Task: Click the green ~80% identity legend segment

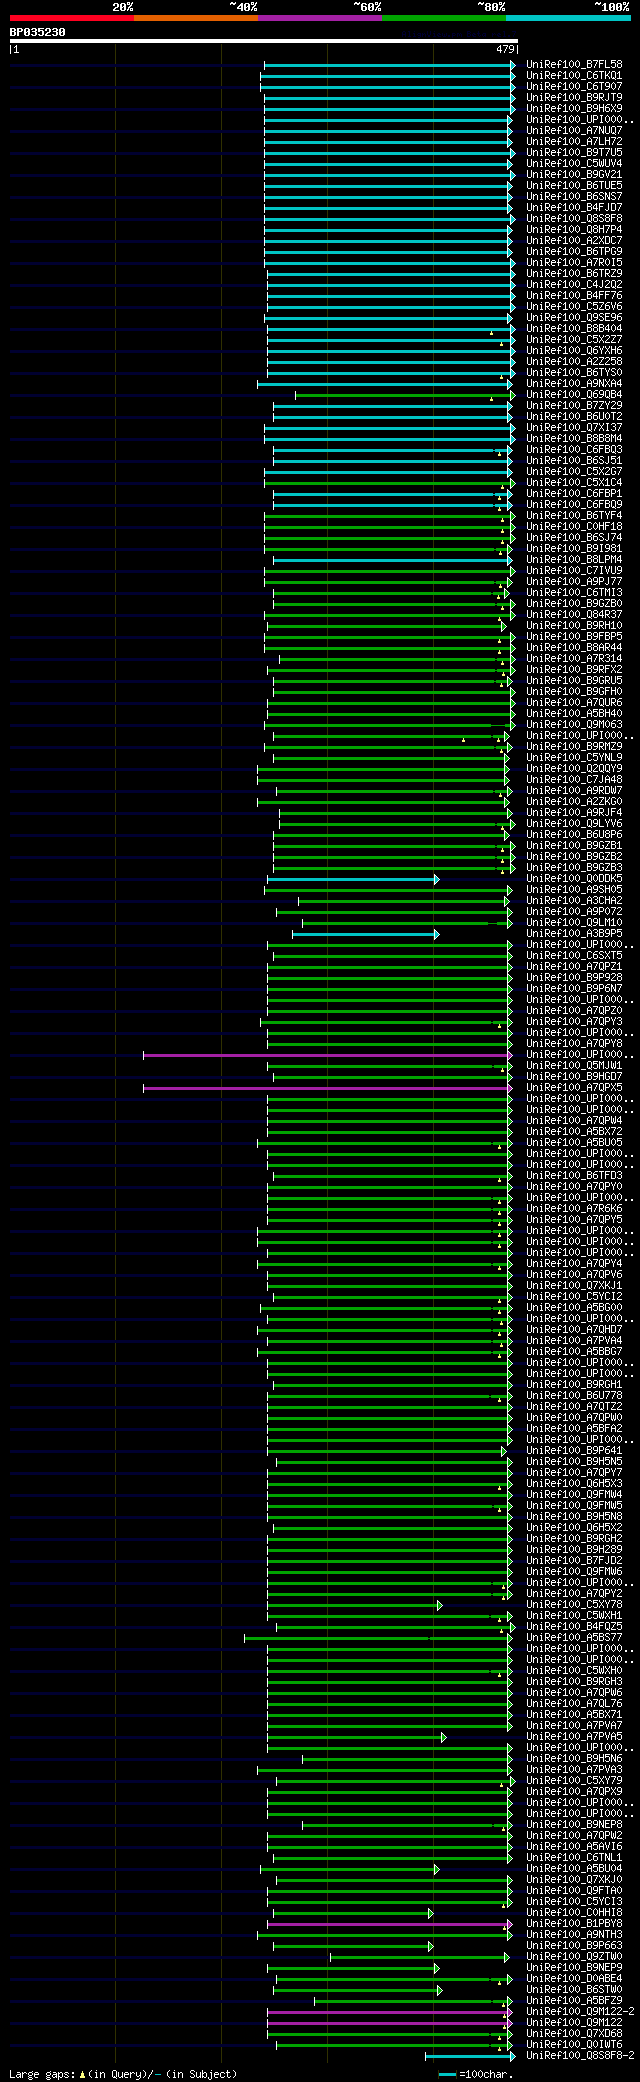Action: pos(444,18)
